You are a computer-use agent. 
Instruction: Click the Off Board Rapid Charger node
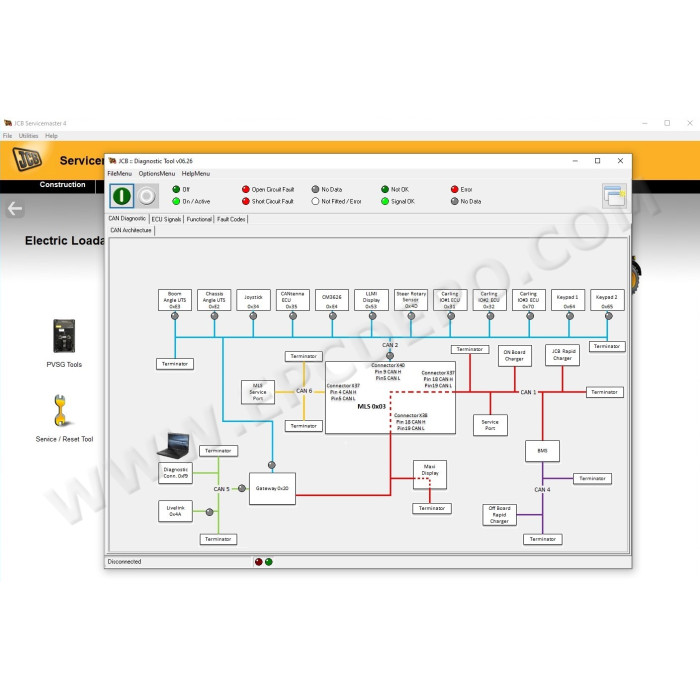click(500, 515)
